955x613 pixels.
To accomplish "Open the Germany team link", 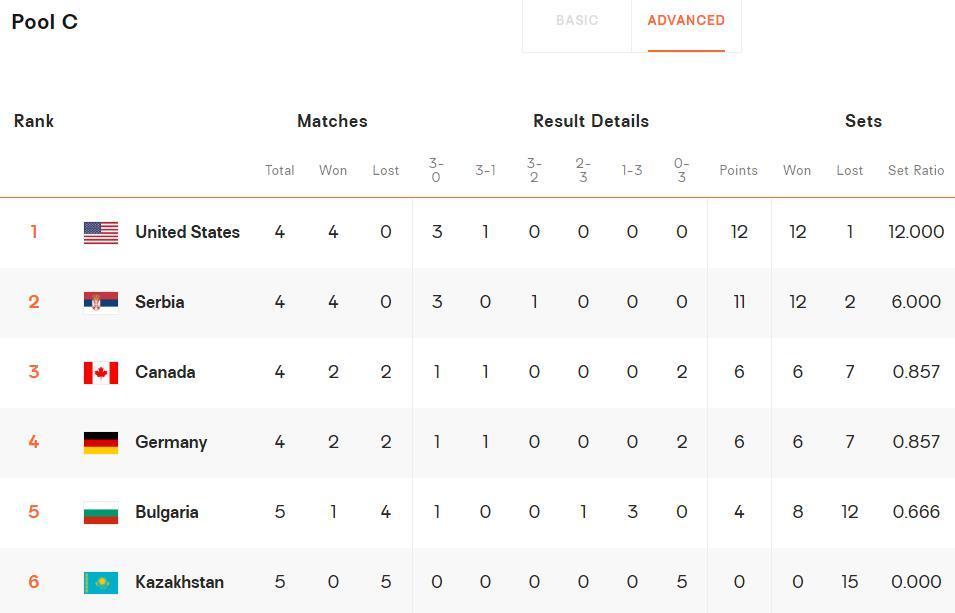I will point(171,442).
